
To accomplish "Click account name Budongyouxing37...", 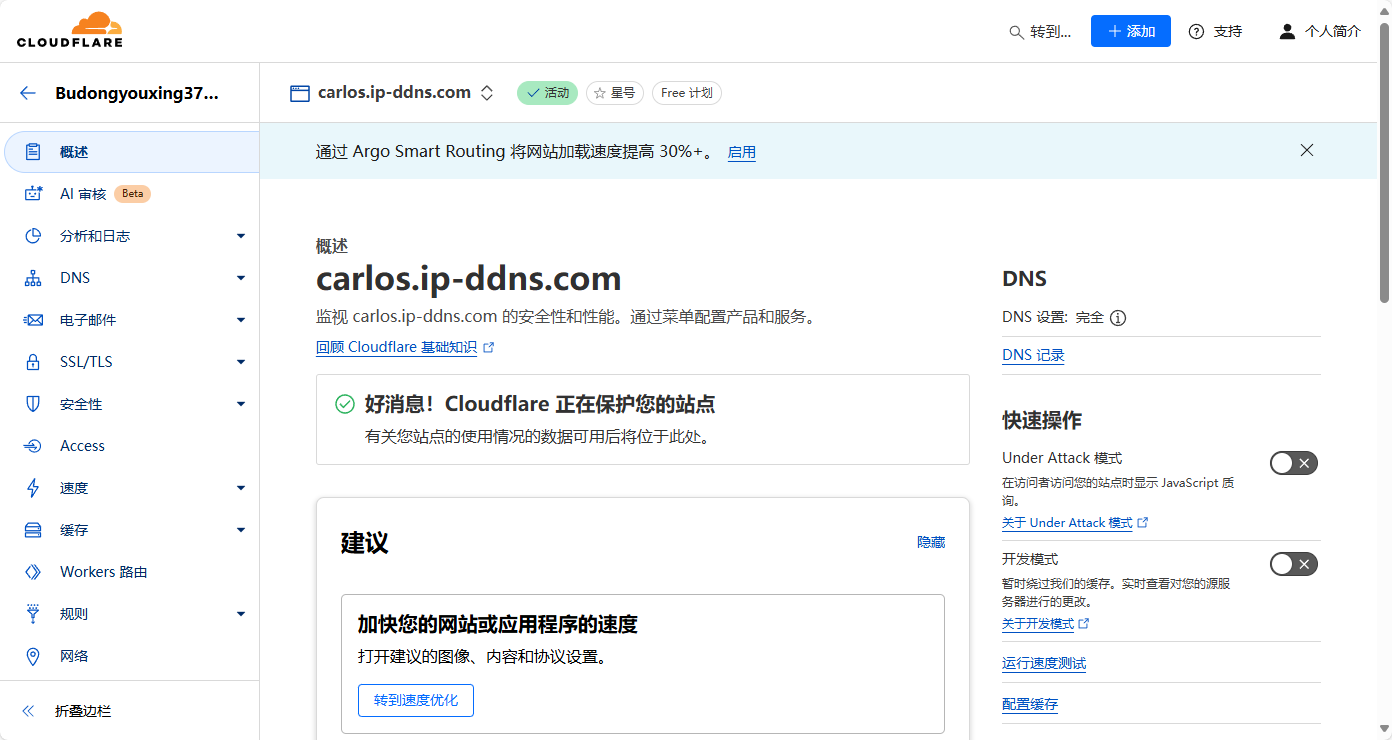I will point(137,93).
